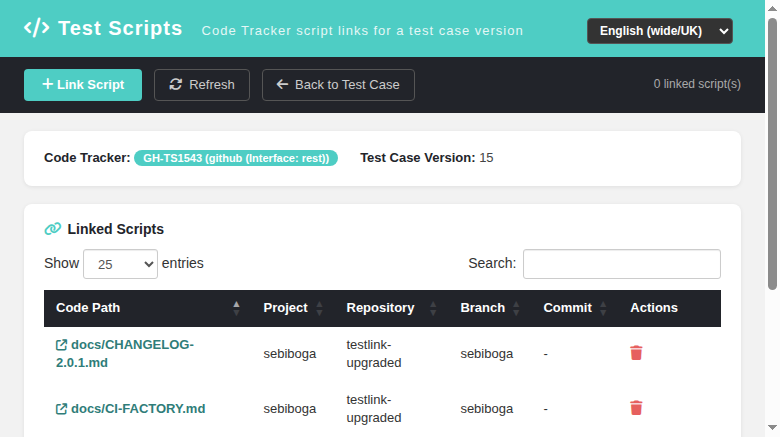Screen dimensions: 780x437
Task: Sort table by Repository column
Action: (x=391, y=308)
